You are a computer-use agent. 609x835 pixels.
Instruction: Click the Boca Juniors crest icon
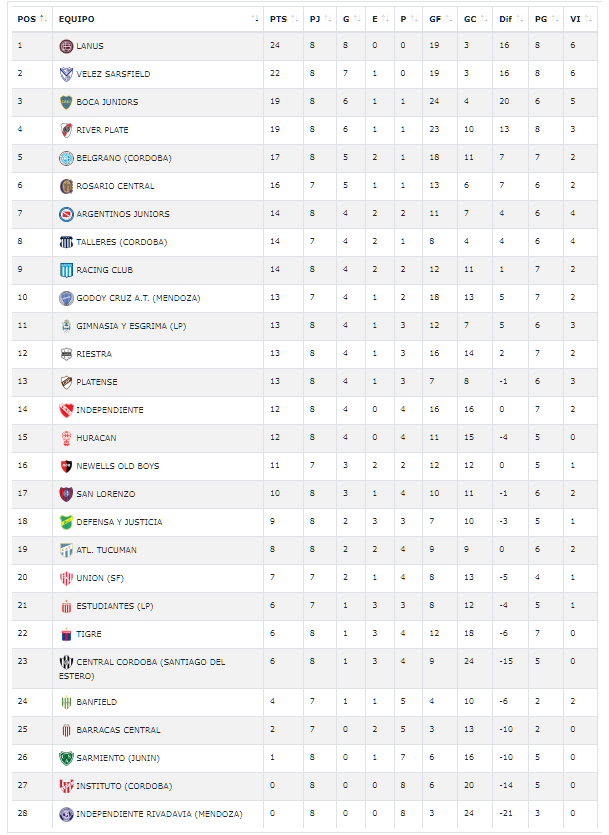(66, 102)
